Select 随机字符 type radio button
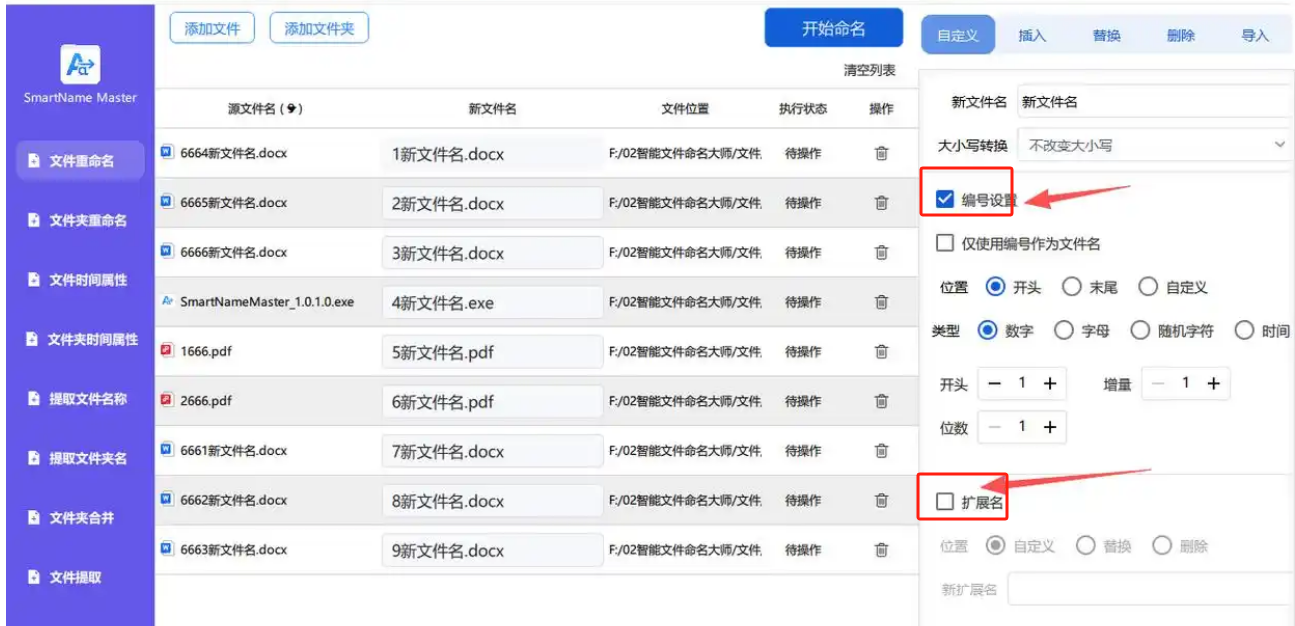Viewport: 1295px width, 626px height. click(1140, 330)
